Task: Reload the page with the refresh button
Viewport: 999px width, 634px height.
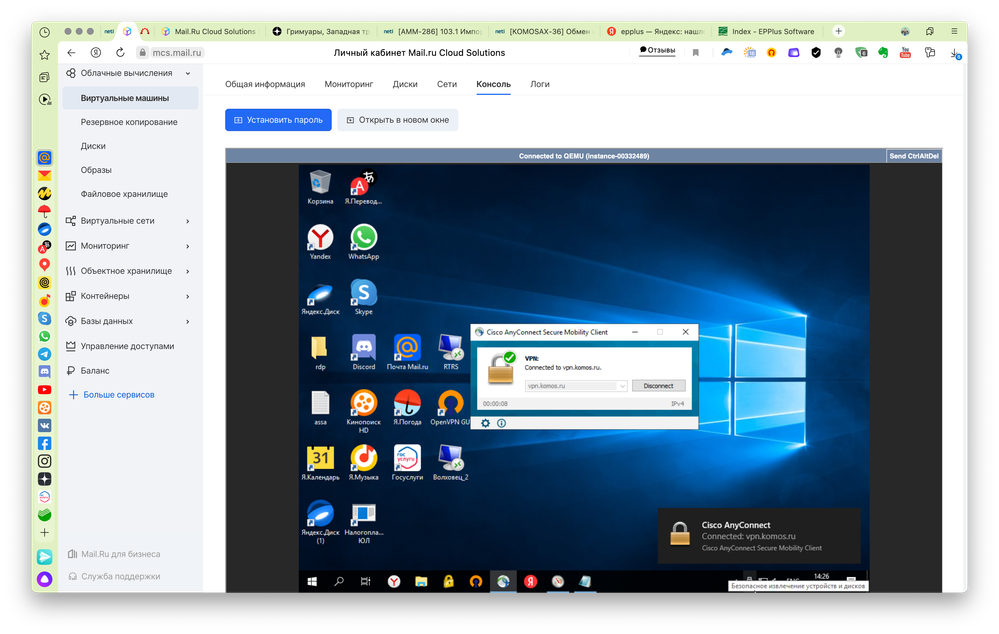Action: (x=120, y=52)
